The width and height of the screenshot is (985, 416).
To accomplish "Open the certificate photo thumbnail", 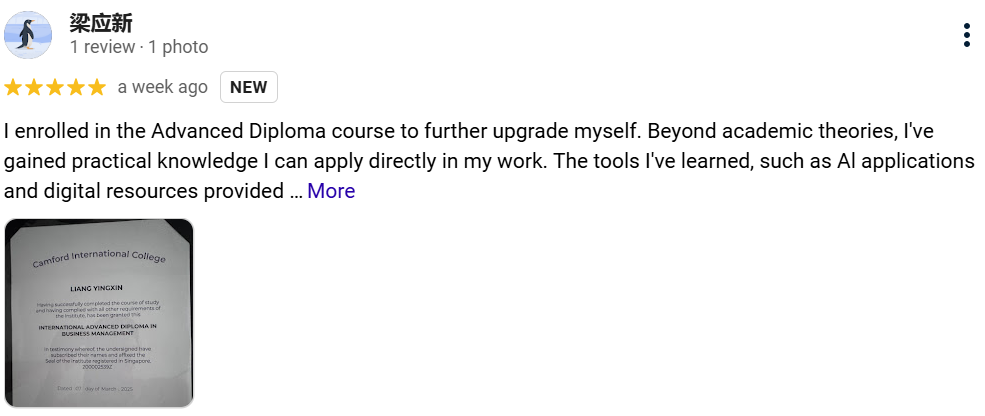I will [99, 313].
